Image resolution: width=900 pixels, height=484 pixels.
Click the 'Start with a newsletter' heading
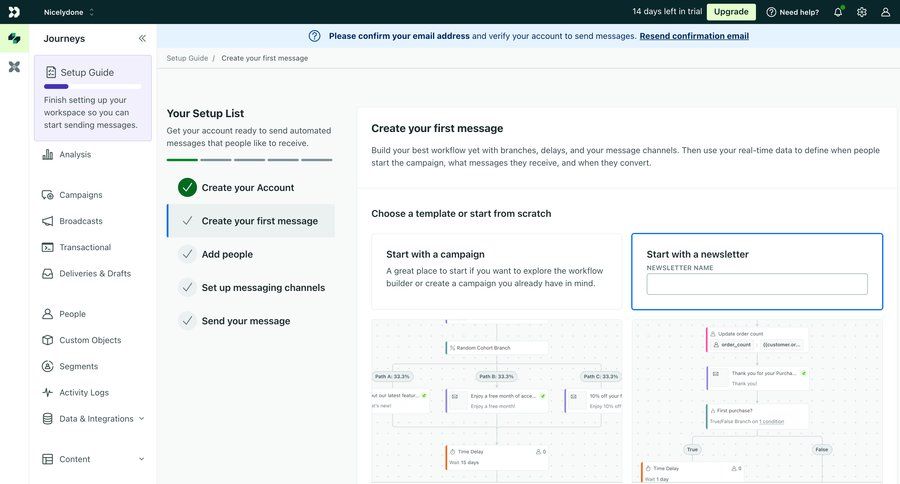tap(697, 254)
